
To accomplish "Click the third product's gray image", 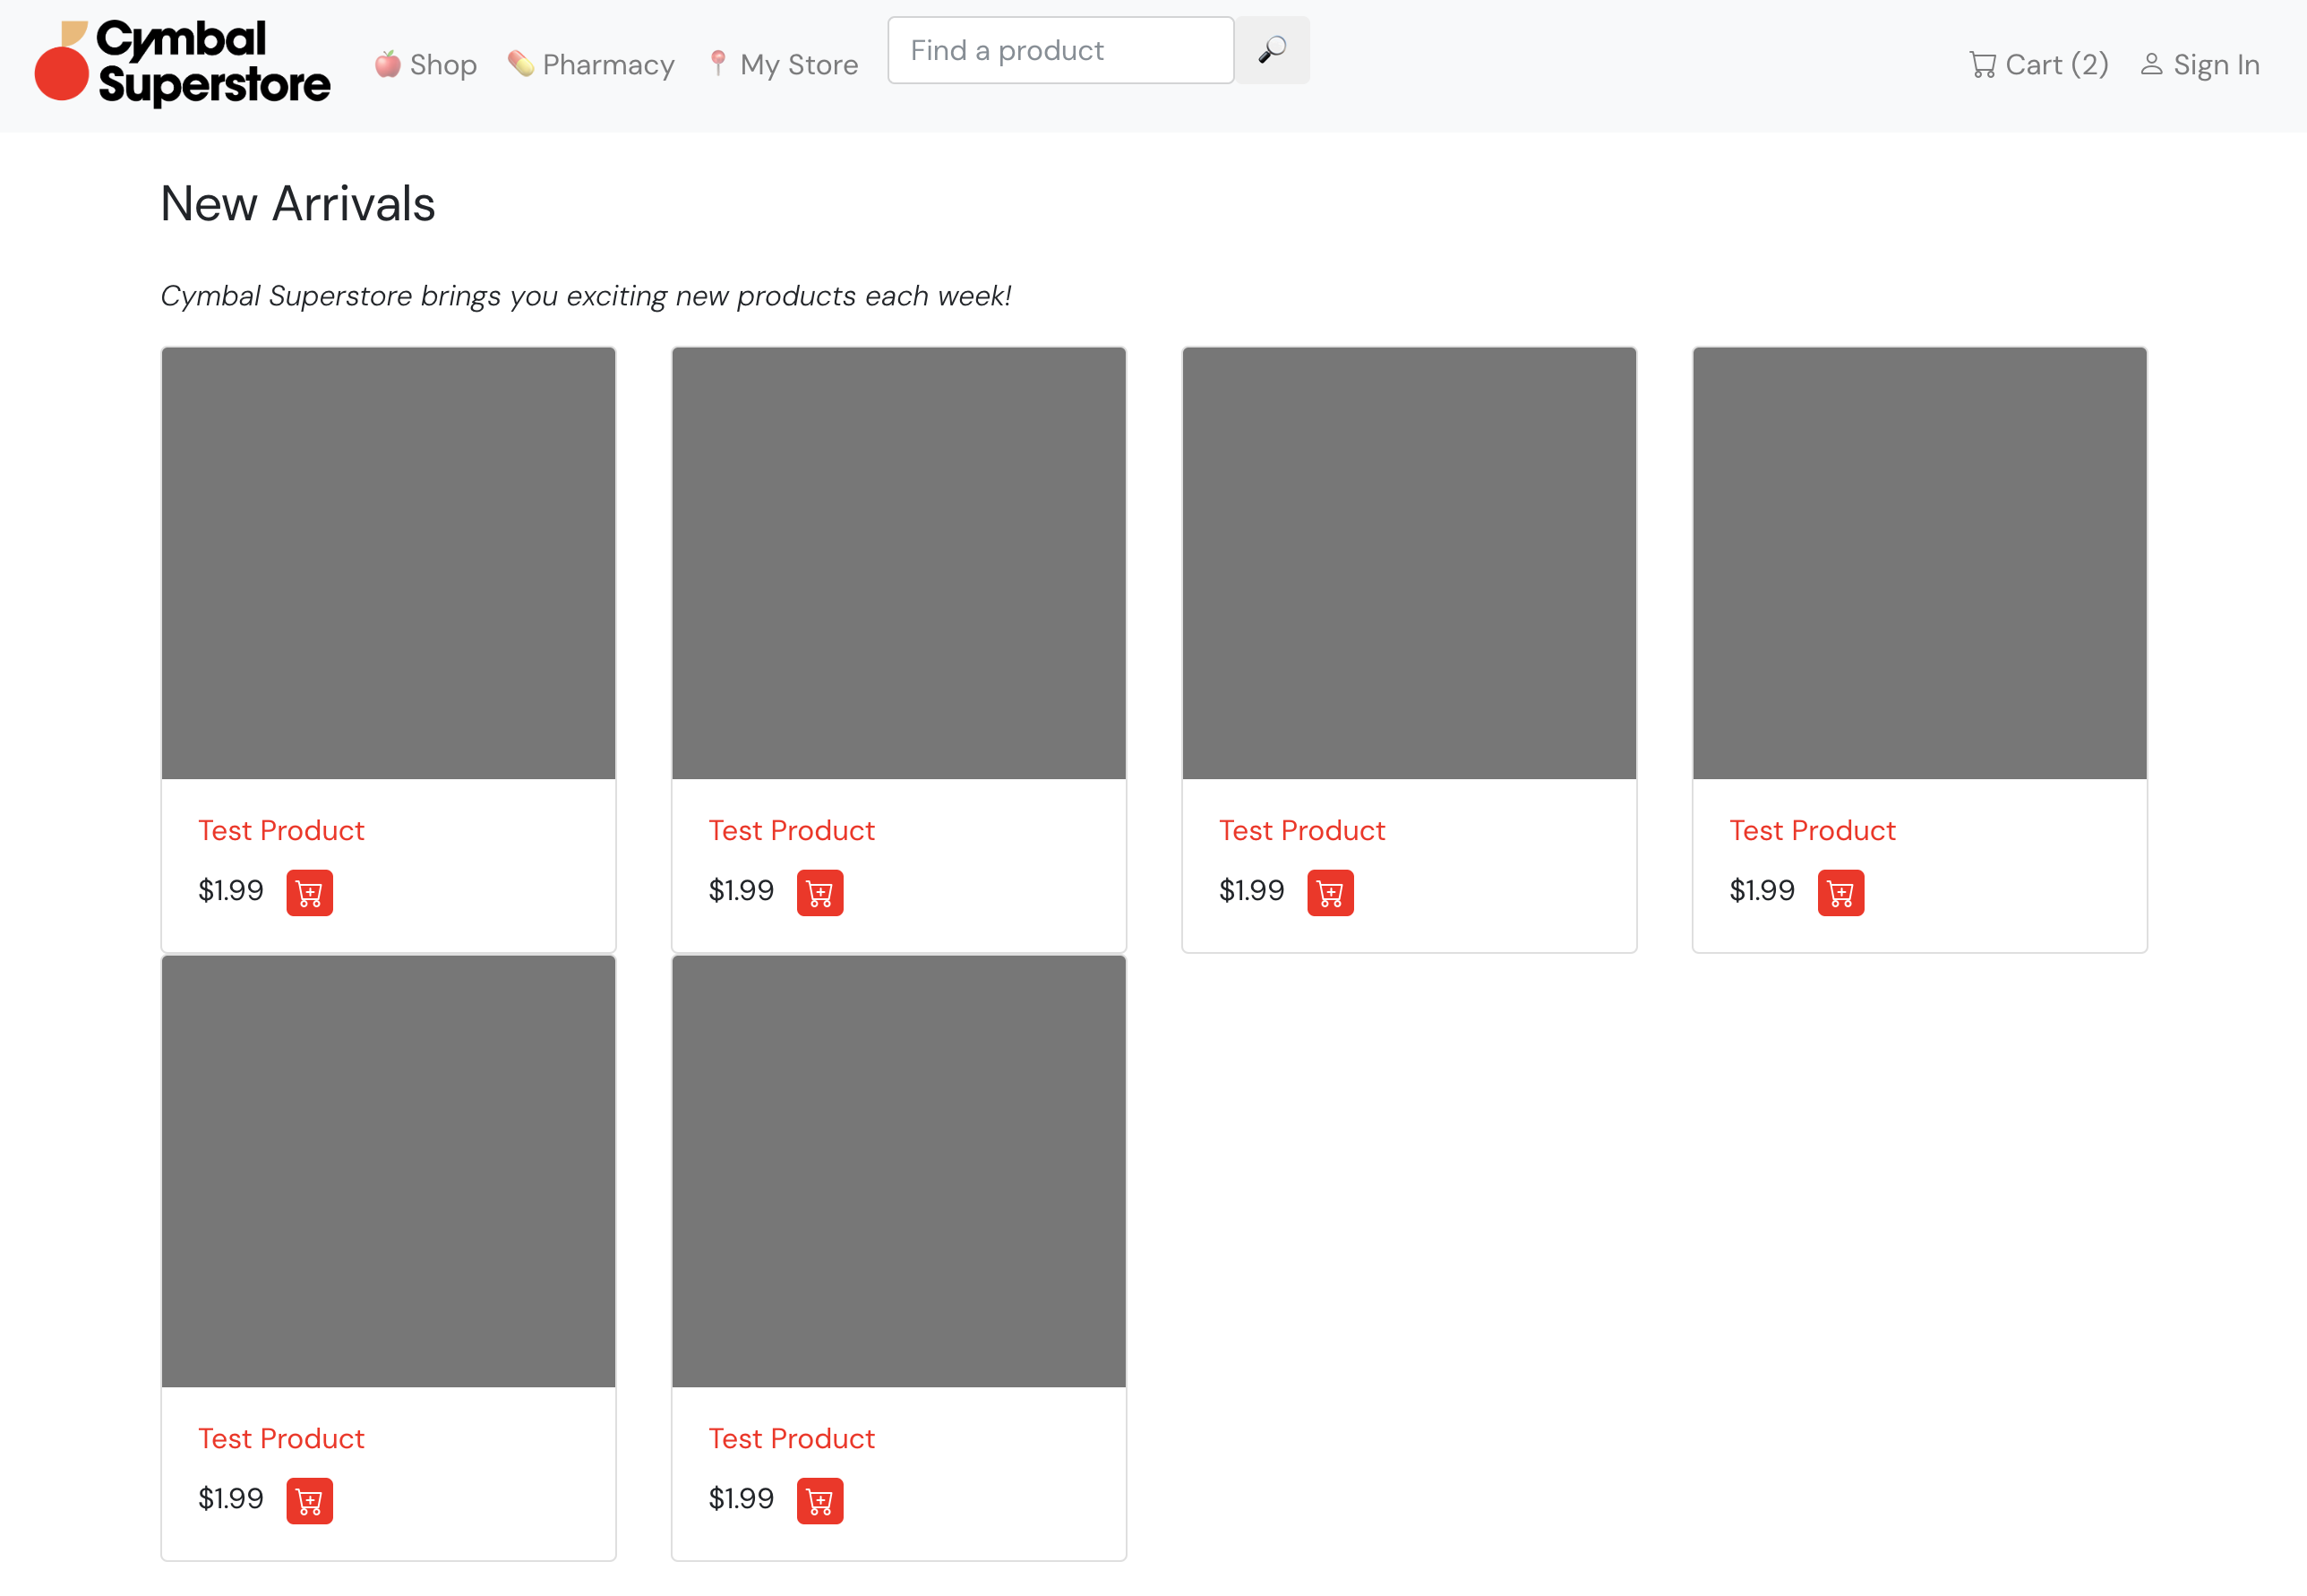I will [1408, 563].
